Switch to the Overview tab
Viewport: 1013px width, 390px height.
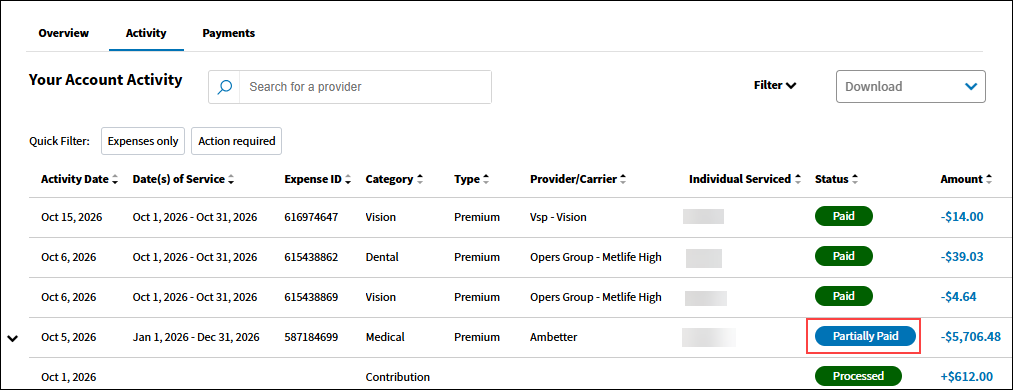point(63,33)
